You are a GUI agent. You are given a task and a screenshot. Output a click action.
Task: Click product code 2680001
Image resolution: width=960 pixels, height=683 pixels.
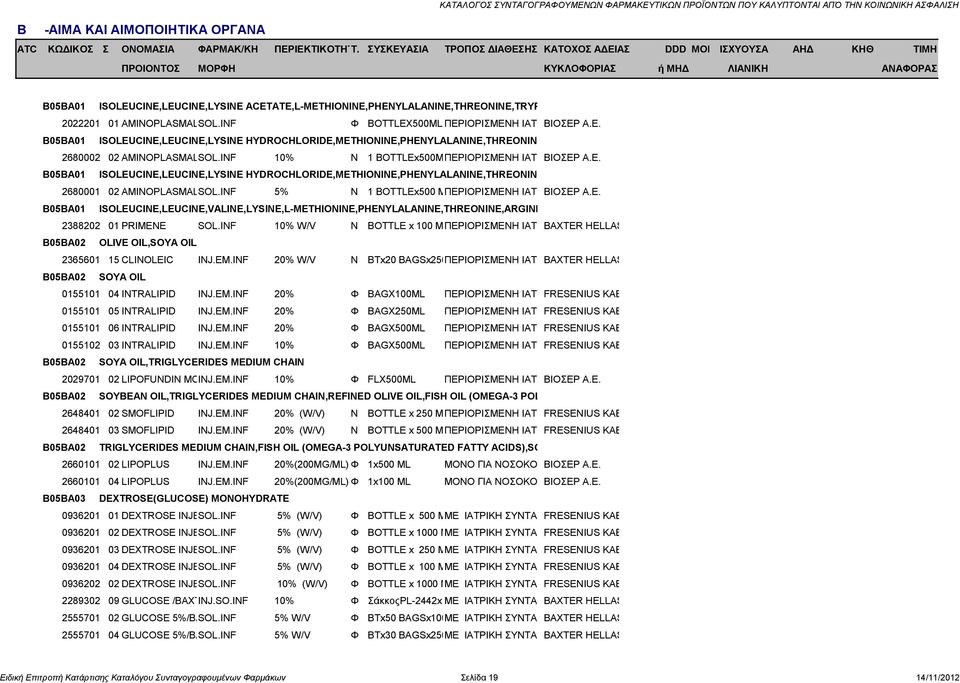[80, 192]
